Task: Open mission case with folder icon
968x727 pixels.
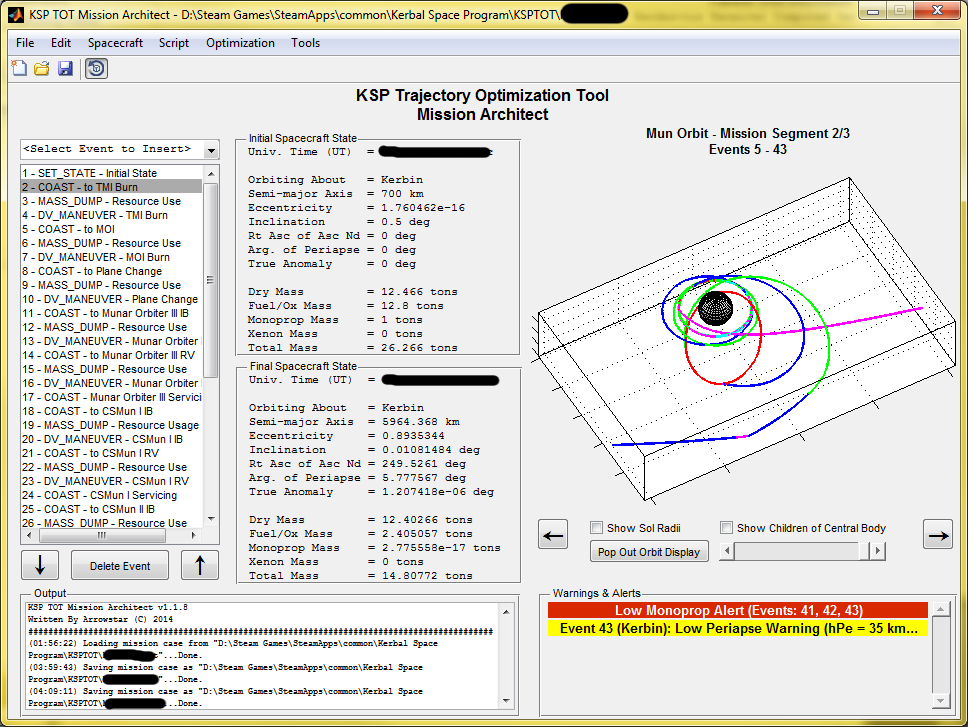Action: (x=42, y=68)
